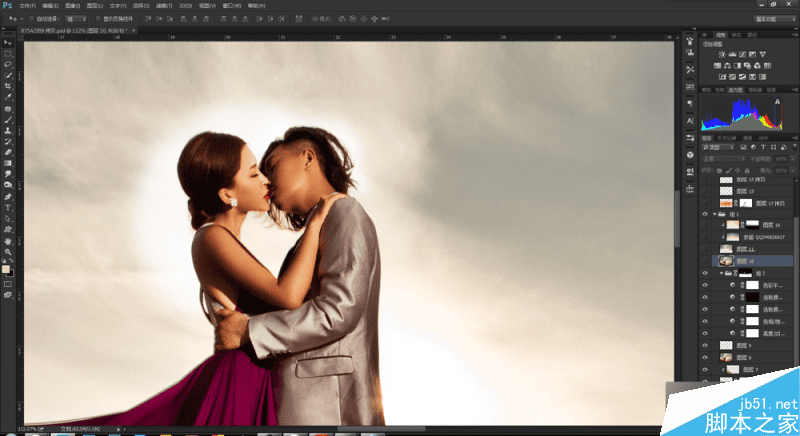The image size is (800, 436).
Task: Select the 图层 10 layer thumbnail
Action: click(726, 261)
